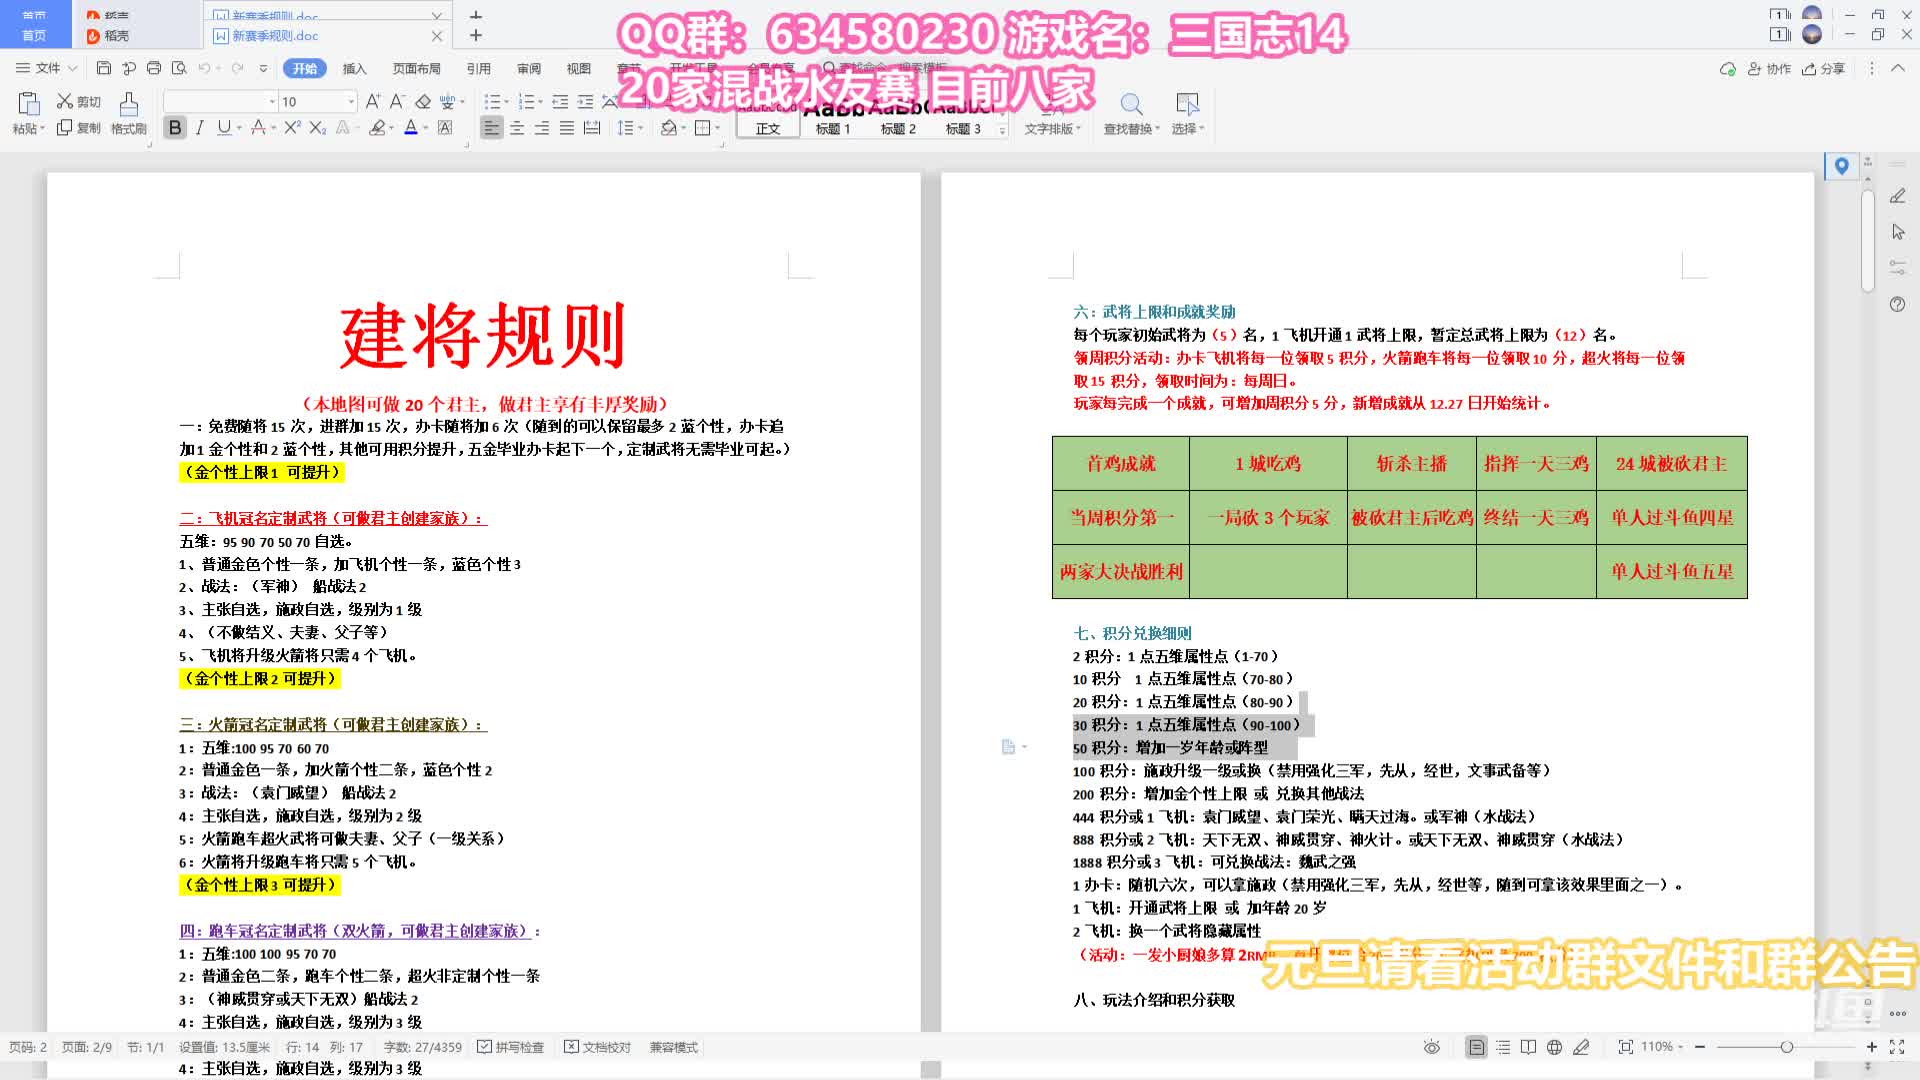Viewport: 1920px width, 1080px height.
Task: Click the help question mark in right sidebar
Action: click(1898, 304)
